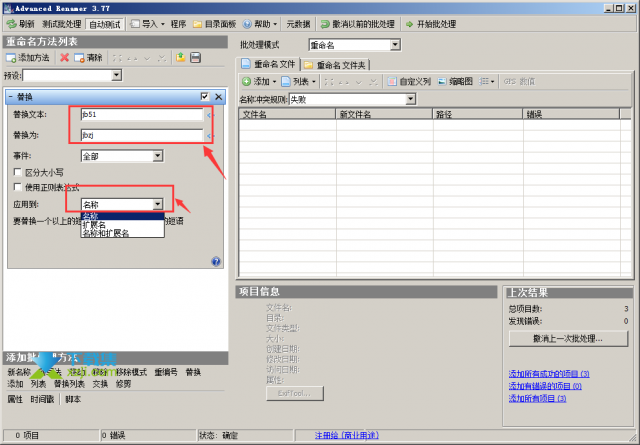Click the Start batch (开始批处理) arrow icon

[x=409, y=24]
